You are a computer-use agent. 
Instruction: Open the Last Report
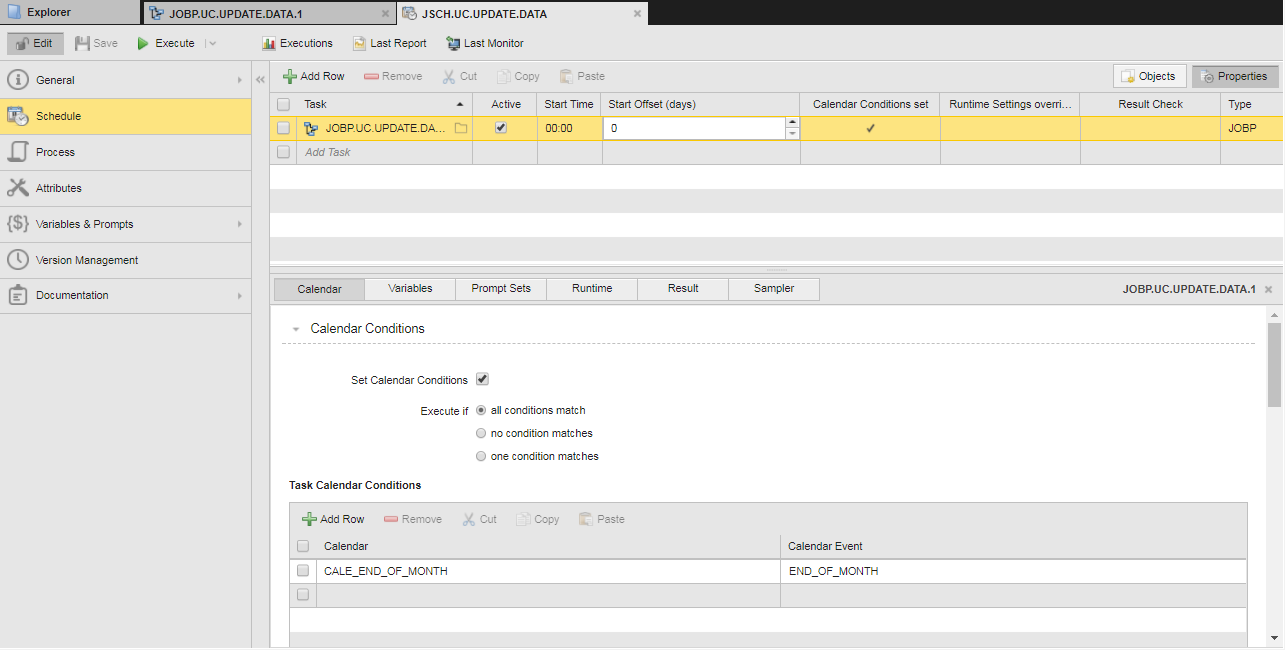[389, 44]
